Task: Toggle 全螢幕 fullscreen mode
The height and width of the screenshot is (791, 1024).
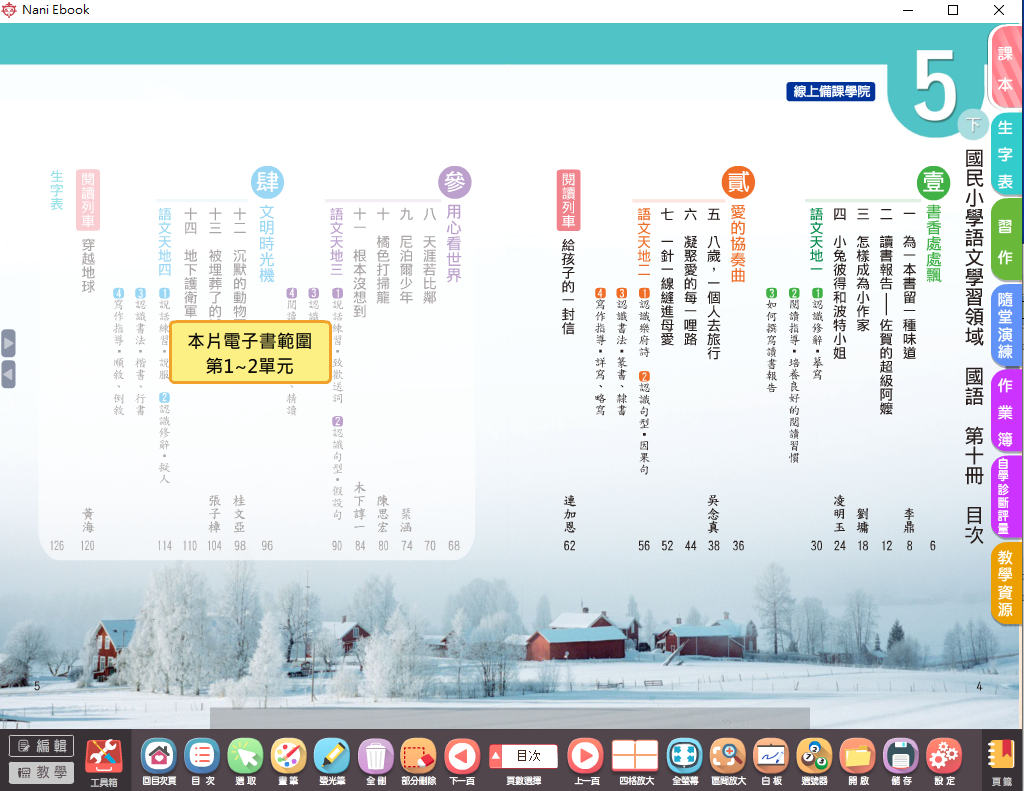Action: tap(684, 757)
